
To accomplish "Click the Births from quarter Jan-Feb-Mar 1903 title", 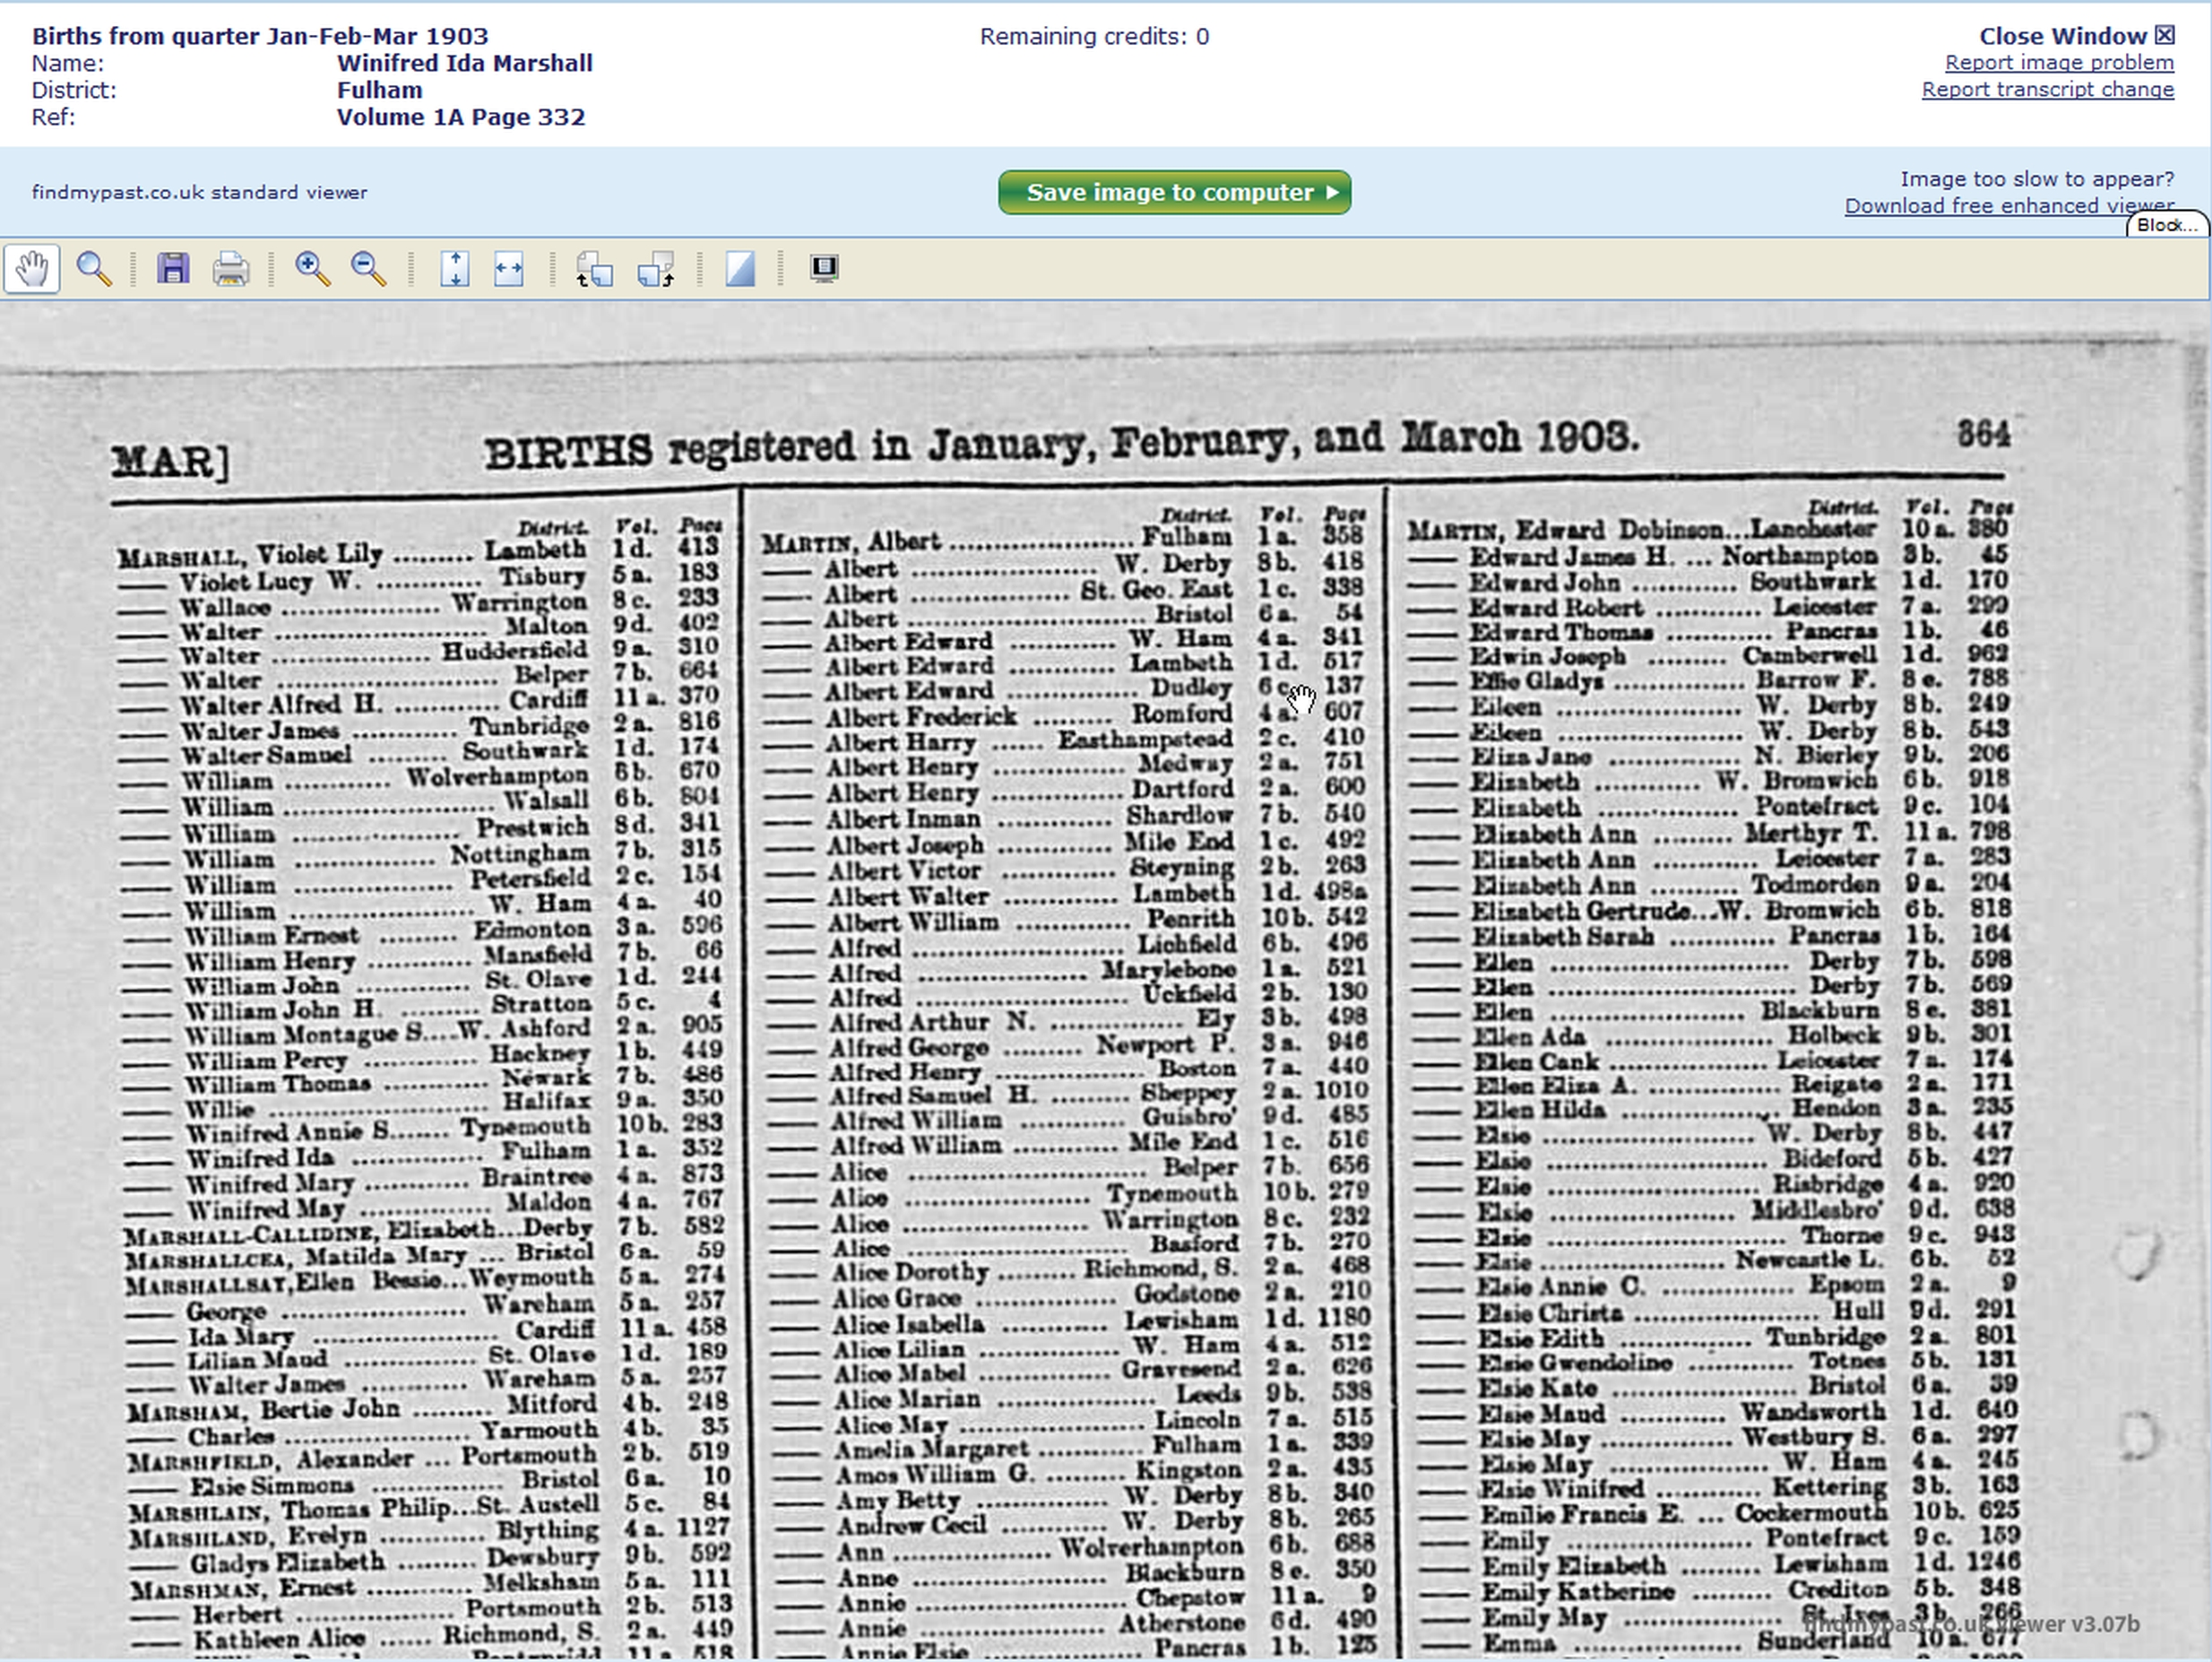I will pyautogui.click(x=260, y=36).
